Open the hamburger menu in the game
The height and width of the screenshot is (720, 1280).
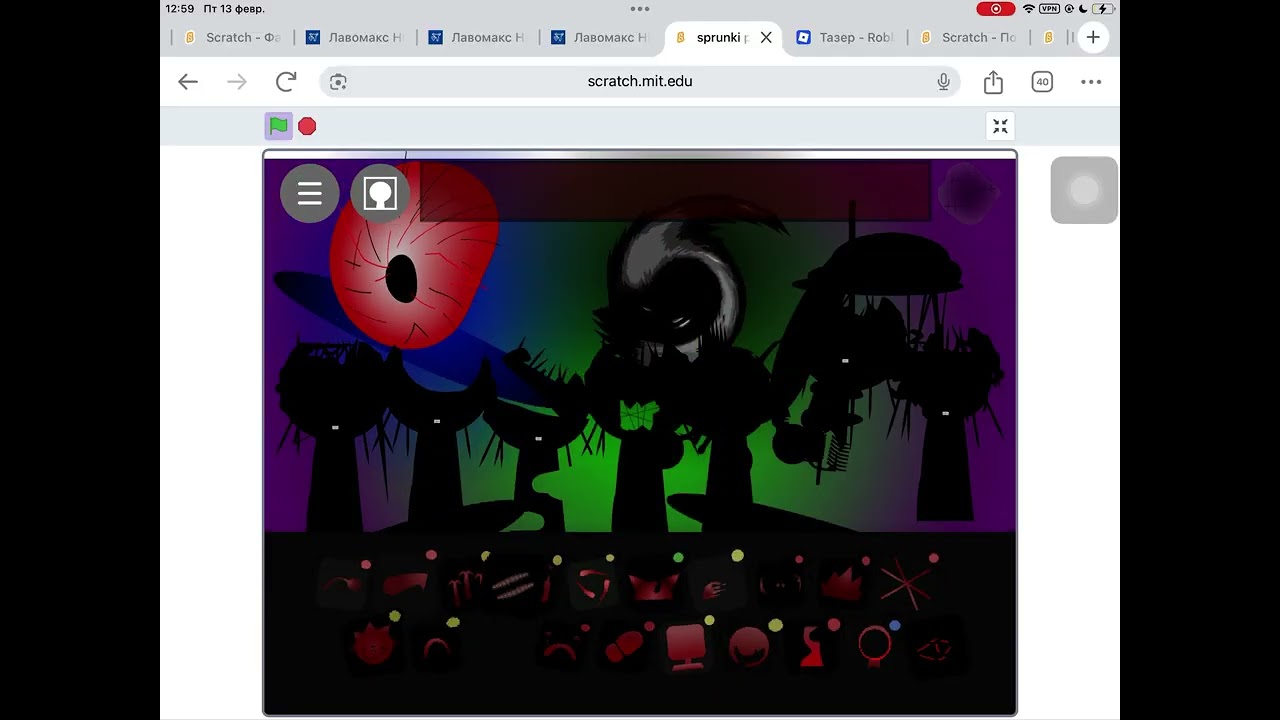coord(310,193)
